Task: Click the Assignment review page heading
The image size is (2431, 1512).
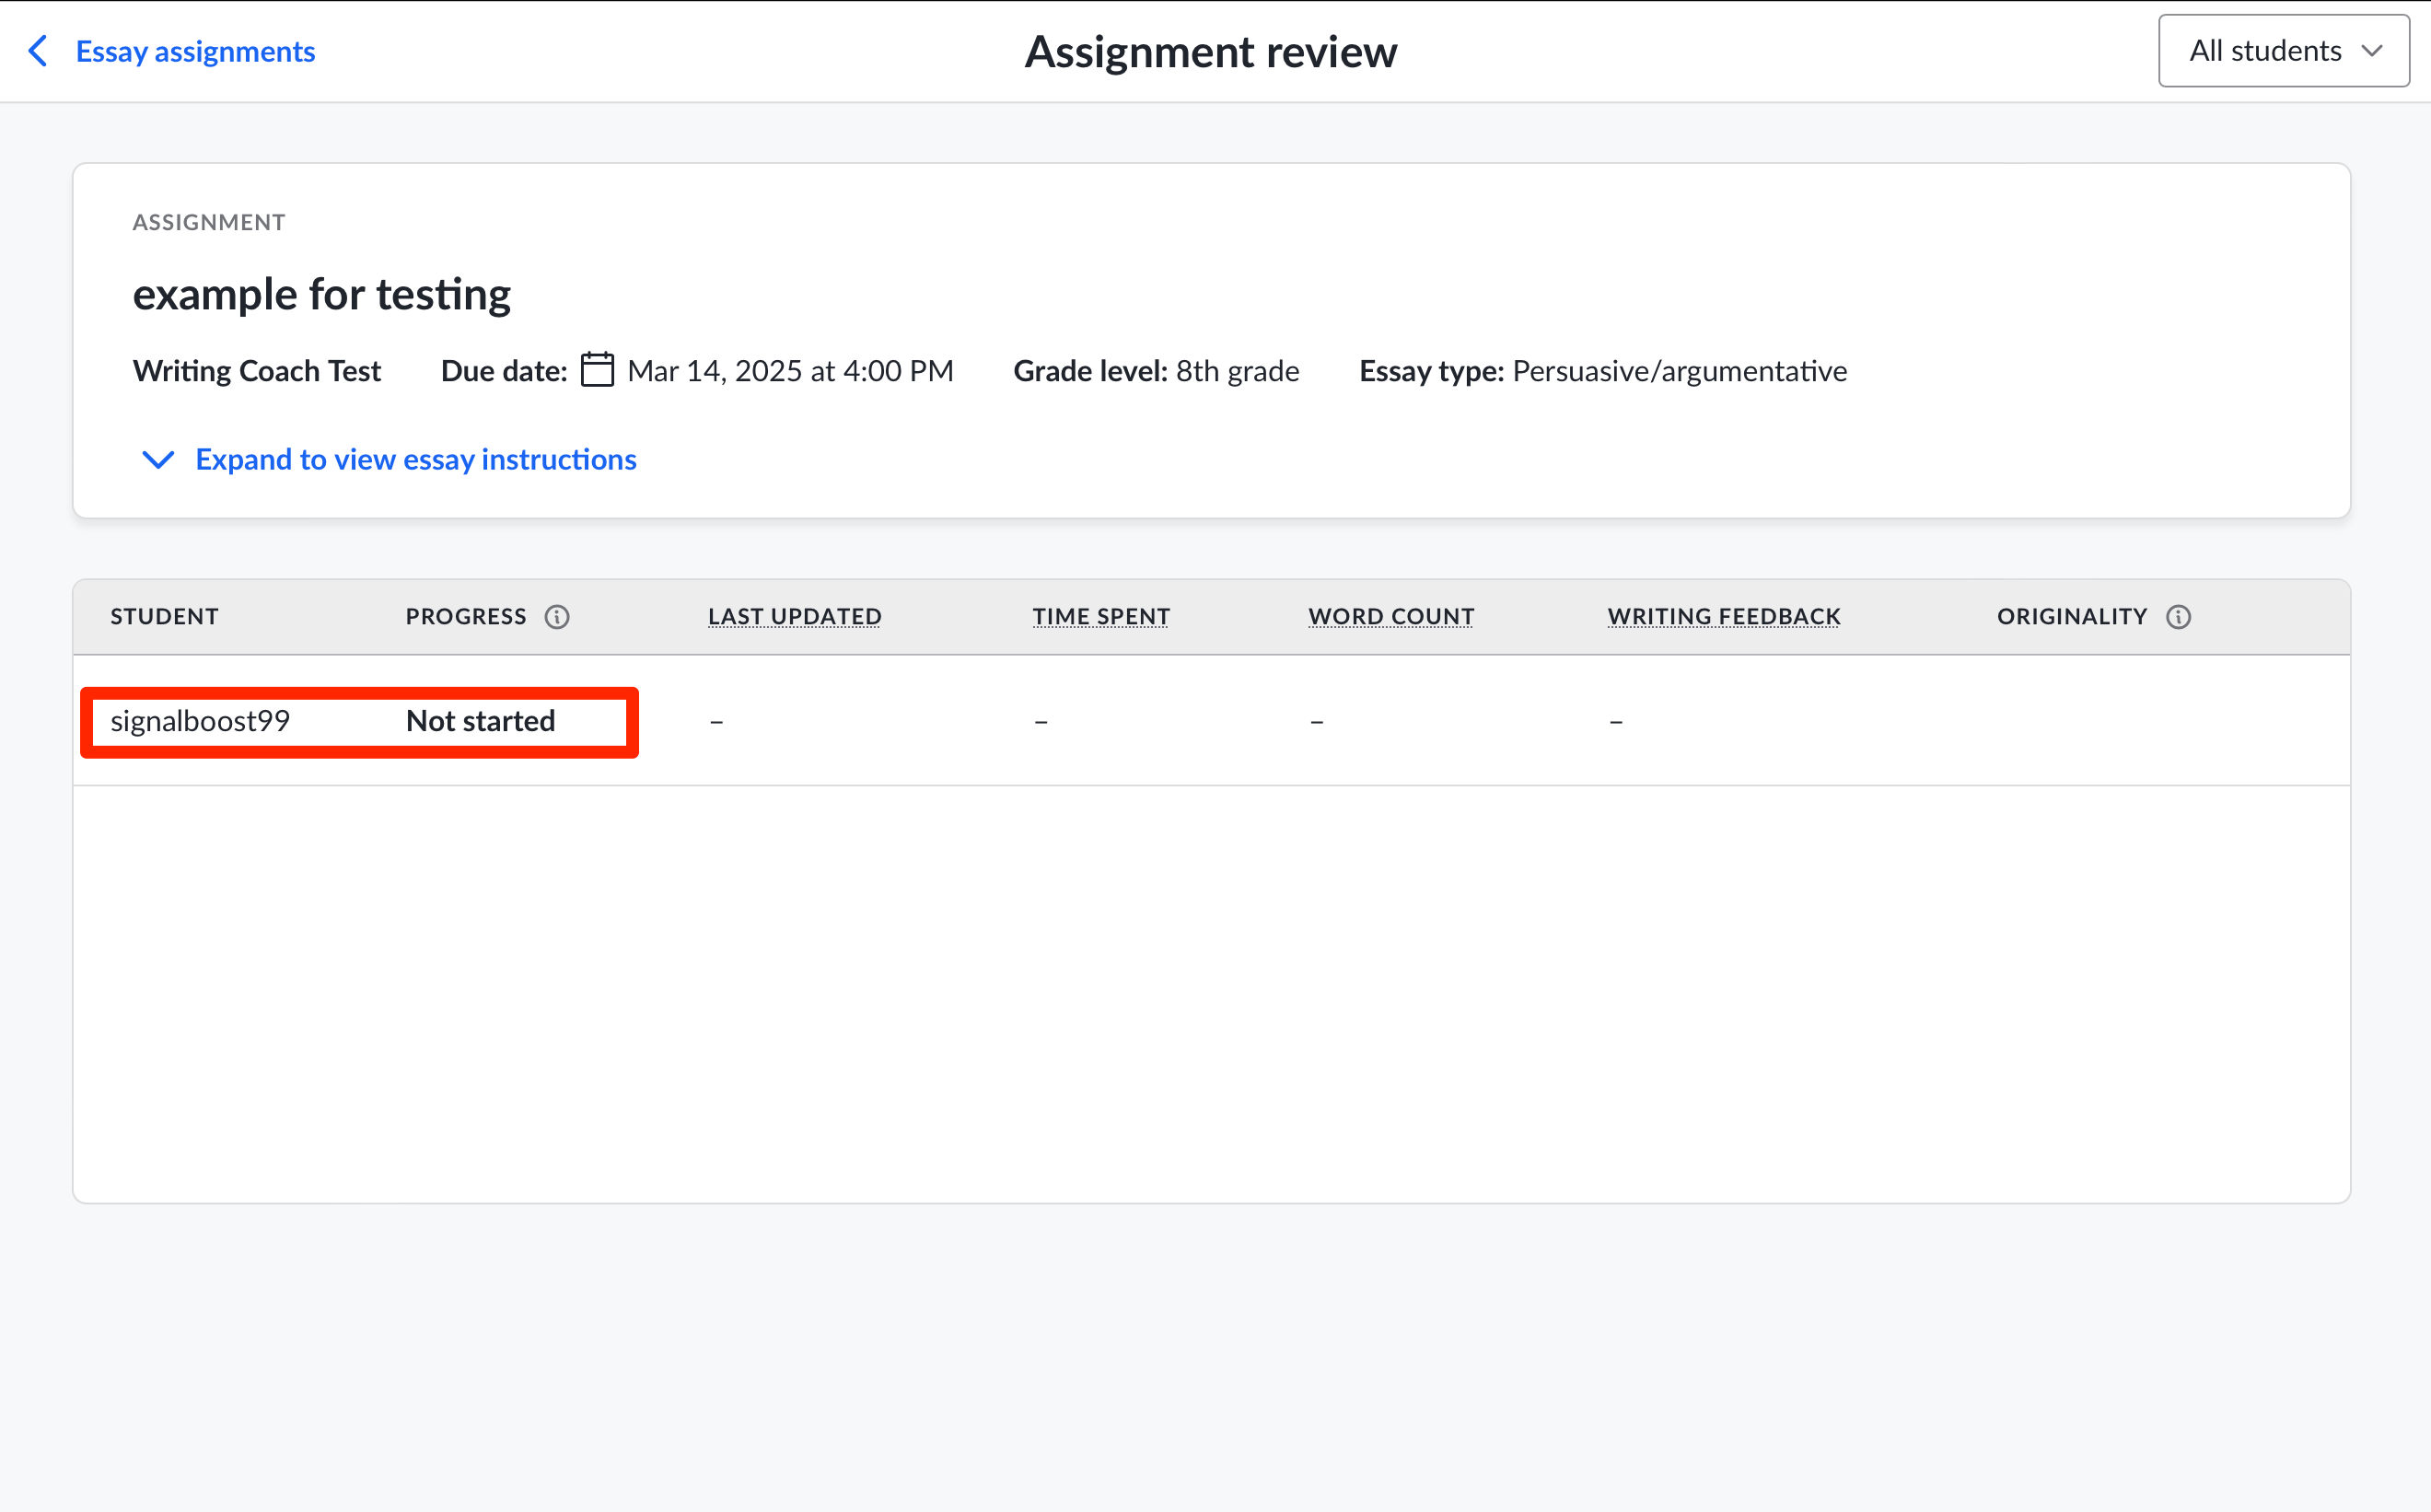Action: 1211,52
